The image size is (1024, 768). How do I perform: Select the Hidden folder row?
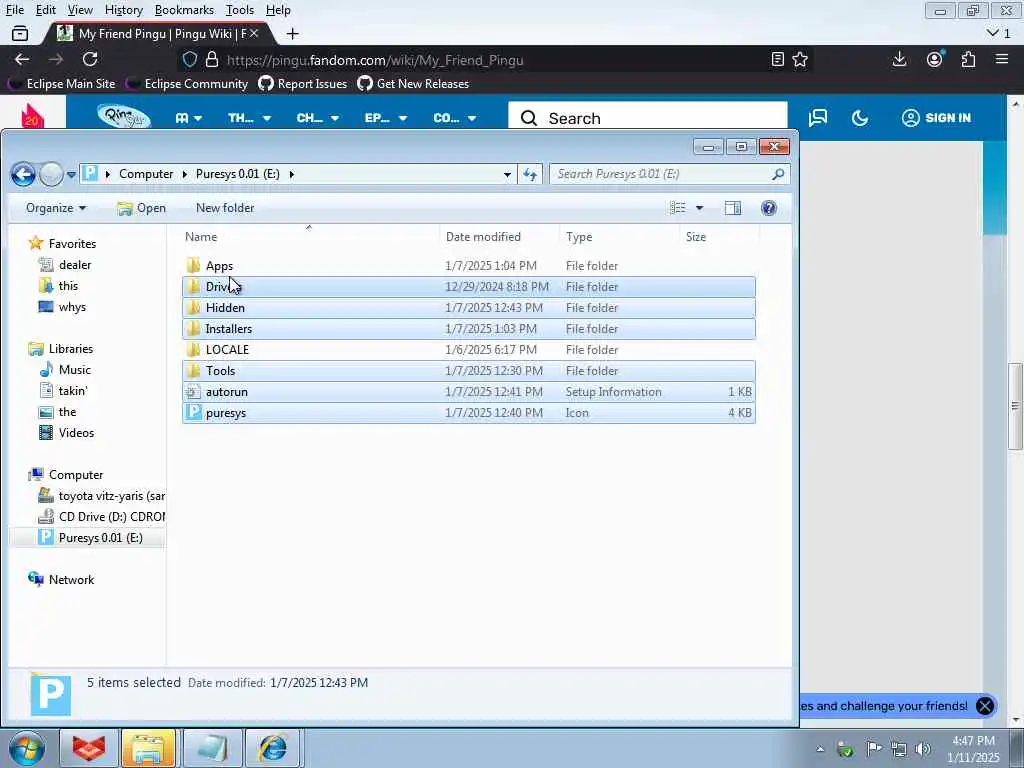coord(469,308)
